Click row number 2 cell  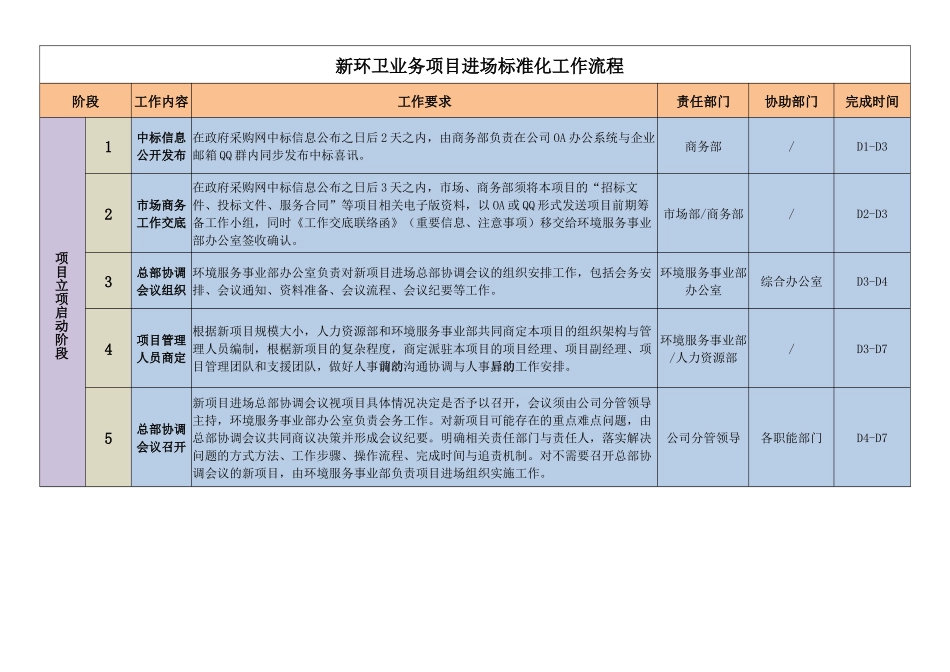tap(108, 213)
